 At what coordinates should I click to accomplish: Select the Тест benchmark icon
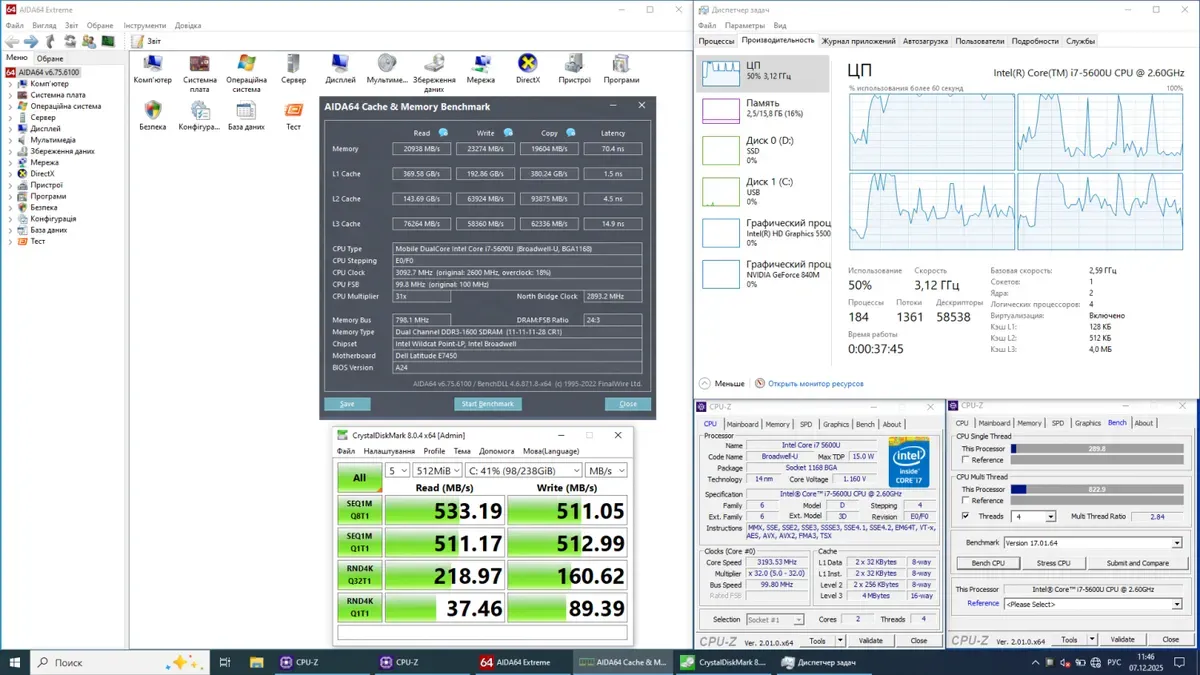(x=293, y=111)
